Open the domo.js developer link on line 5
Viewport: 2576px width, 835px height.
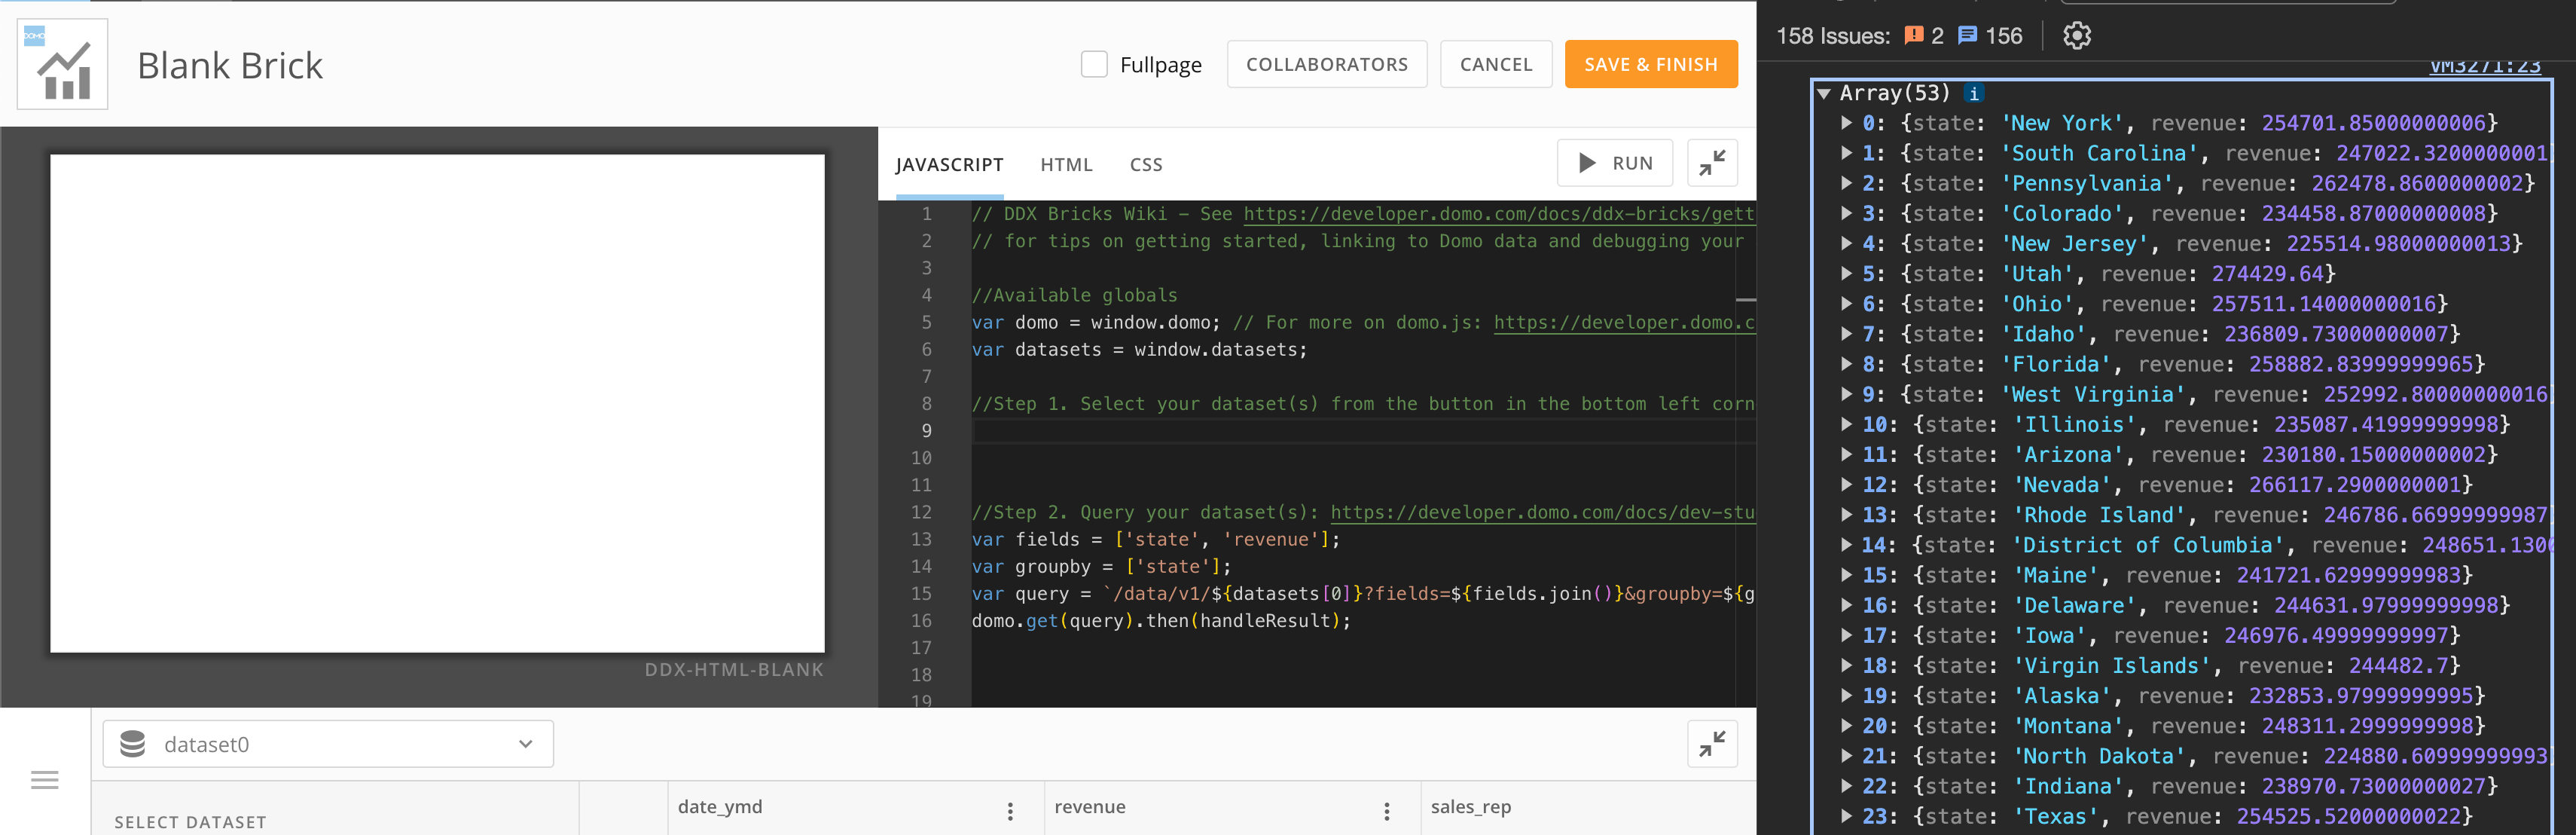(1625, 322)
